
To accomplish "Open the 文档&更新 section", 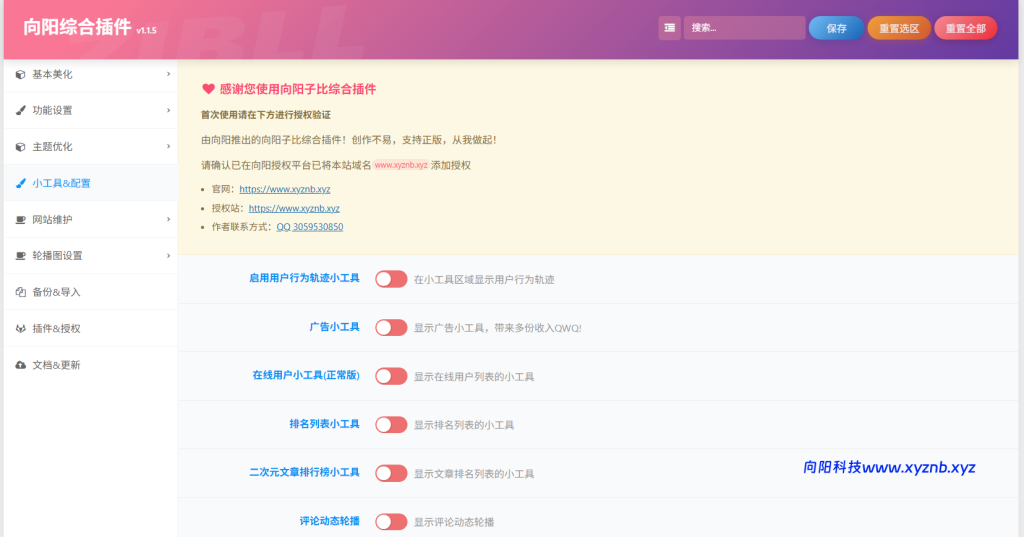I will tap(91, 365).
